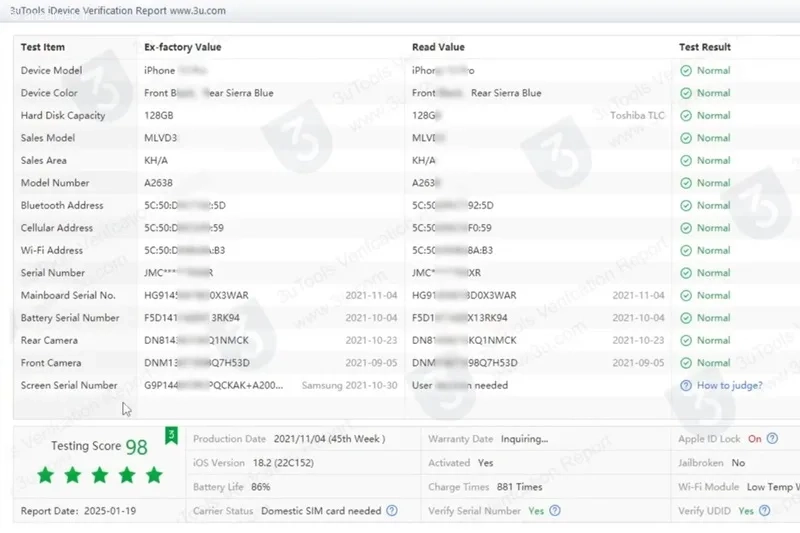Screen dimensions: 800x533
Task: Click the Rear Camera Normal check icon
Action: click(686, 341)
